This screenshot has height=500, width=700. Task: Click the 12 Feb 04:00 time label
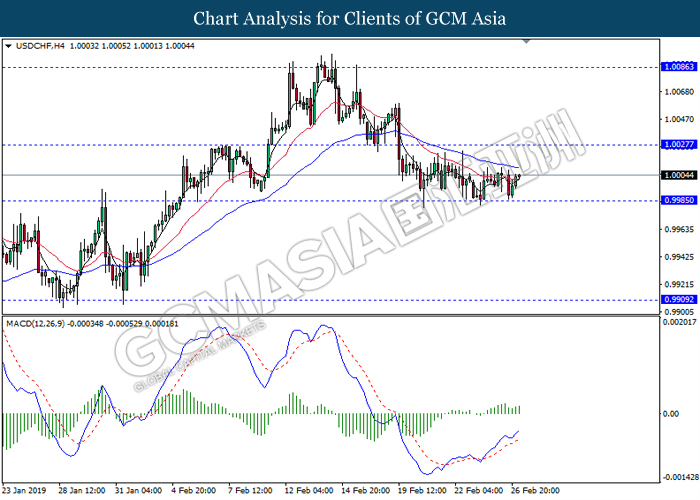coord(309,490)
